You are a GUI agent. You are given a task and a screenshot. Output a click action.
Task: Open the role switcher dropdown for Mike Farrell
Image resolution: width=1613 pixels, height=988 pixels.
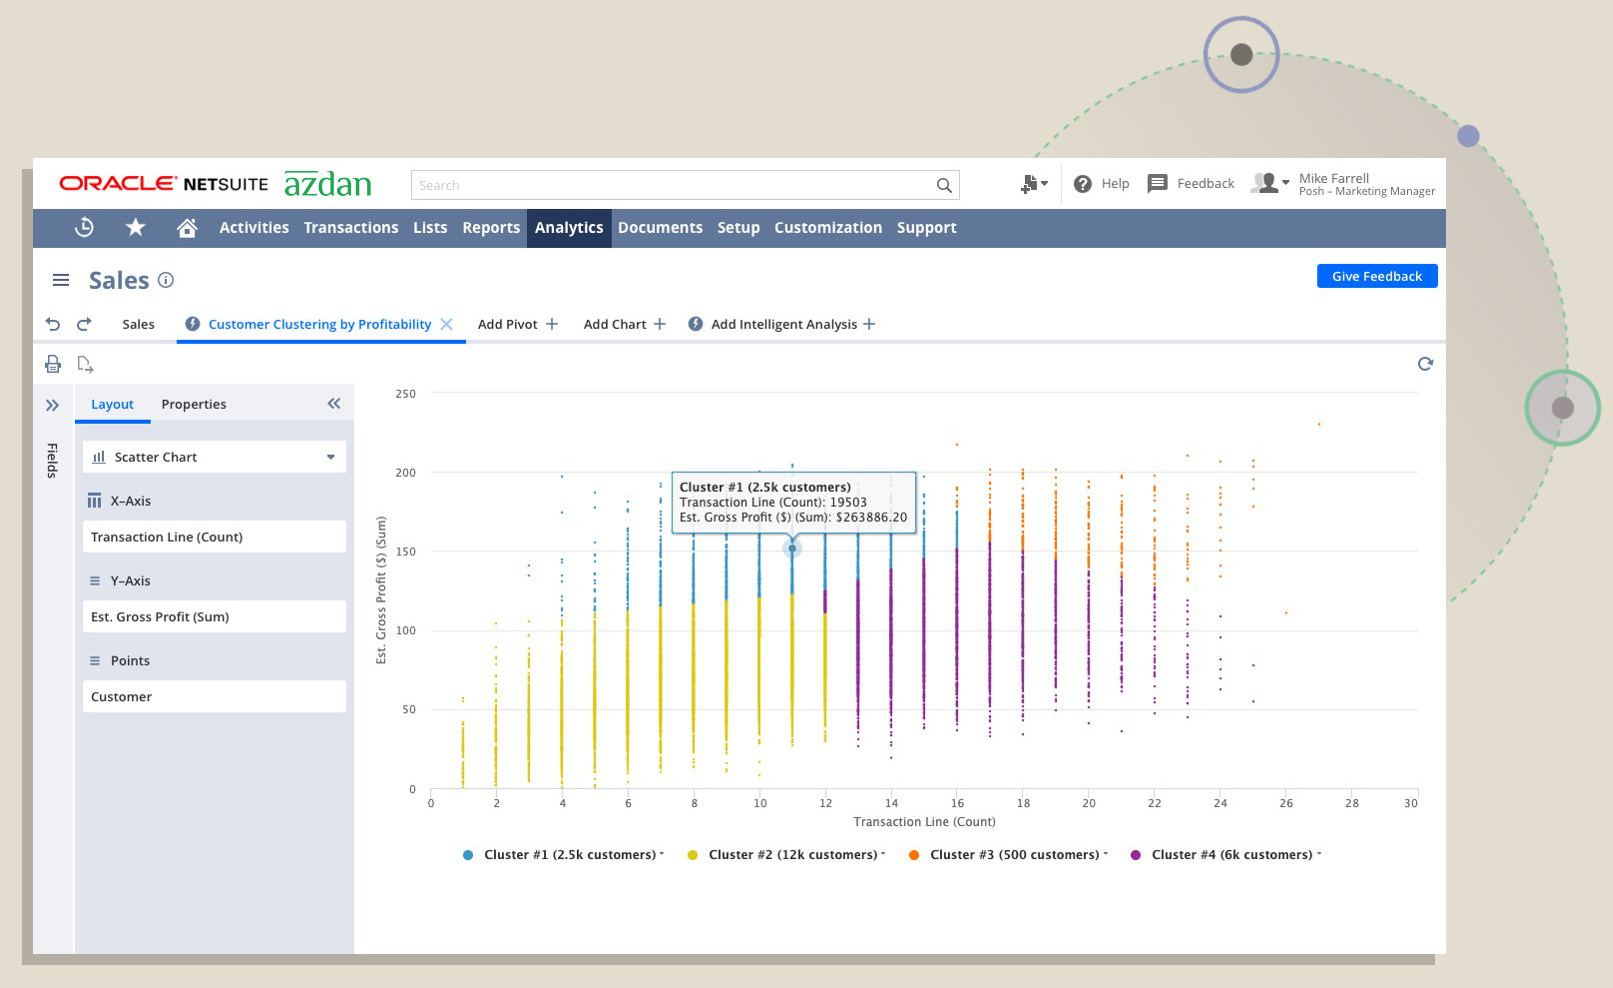[x=1283, y=183]
